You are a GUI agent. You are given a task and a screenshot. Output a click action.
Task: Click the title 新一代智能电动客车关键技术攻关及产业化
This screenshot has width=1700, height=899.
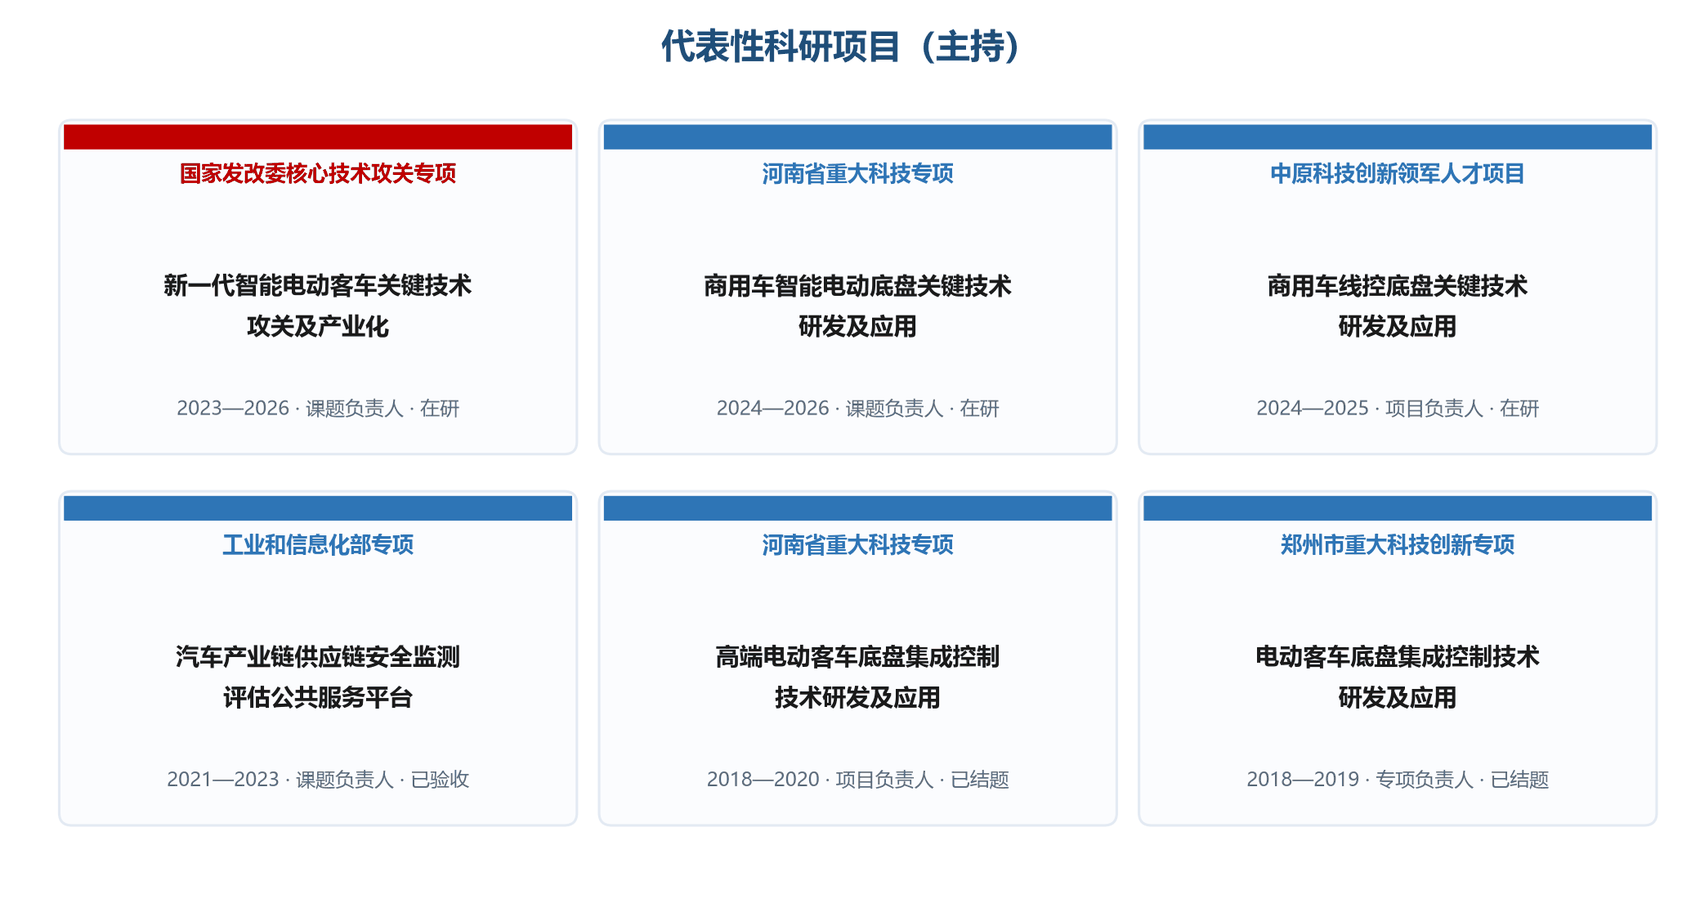pos(318,306)
